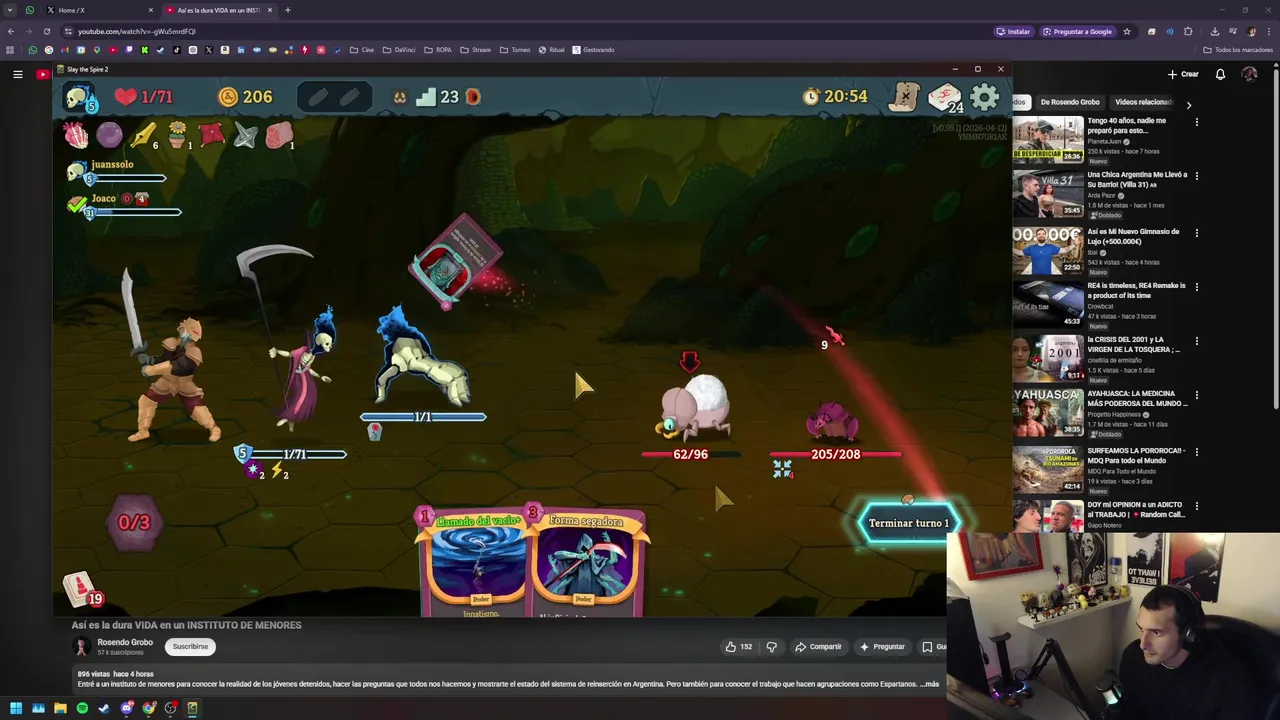Image resolution: width=1280 pixels, height=720 pixels.
Task: Click the character skull portrait icon
Action: pyautogui.click(x=80, y=97)
